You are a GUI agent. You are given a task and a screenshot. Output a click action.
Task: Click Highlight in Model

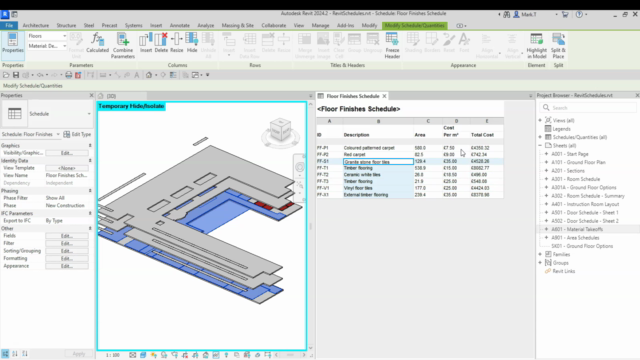click(x=536, y=46)
